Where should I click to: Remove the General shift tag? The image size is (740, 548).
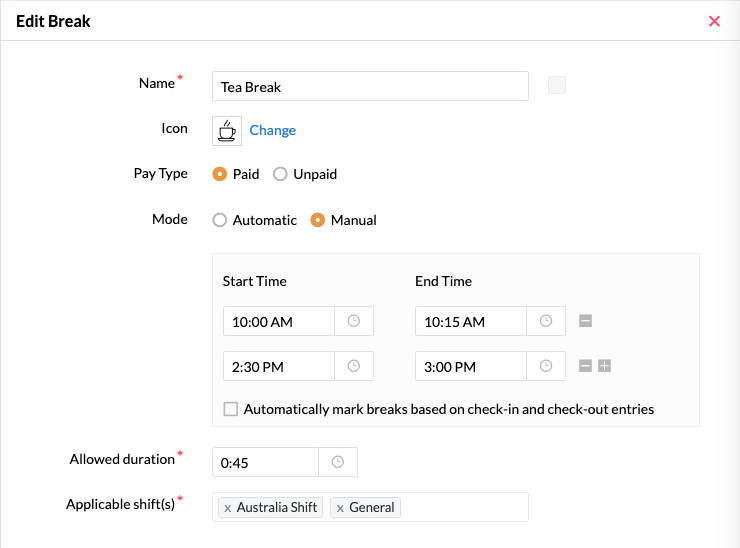[x=340, y=508]
